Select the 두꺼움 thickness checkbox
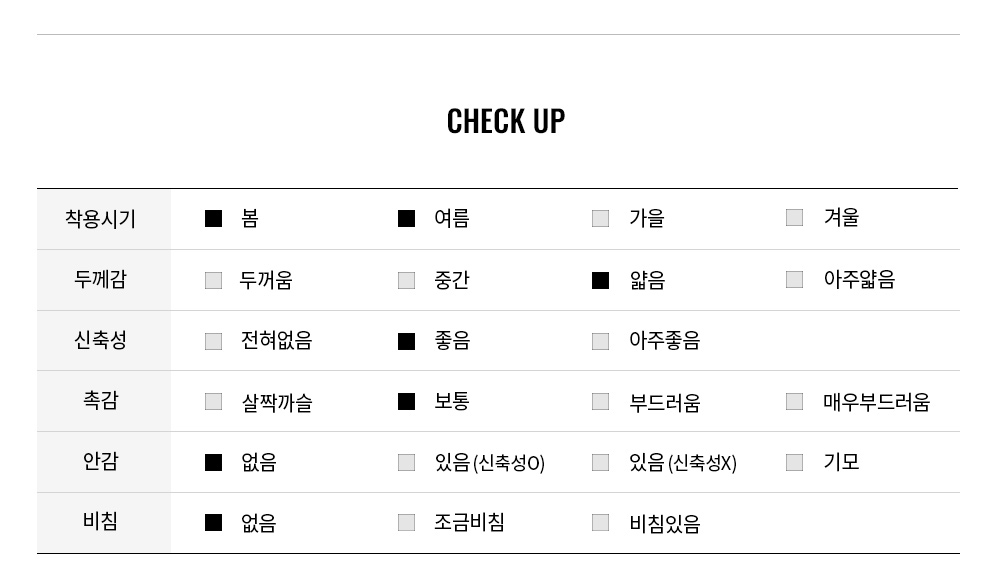999x580 pixels. point(213,280)
